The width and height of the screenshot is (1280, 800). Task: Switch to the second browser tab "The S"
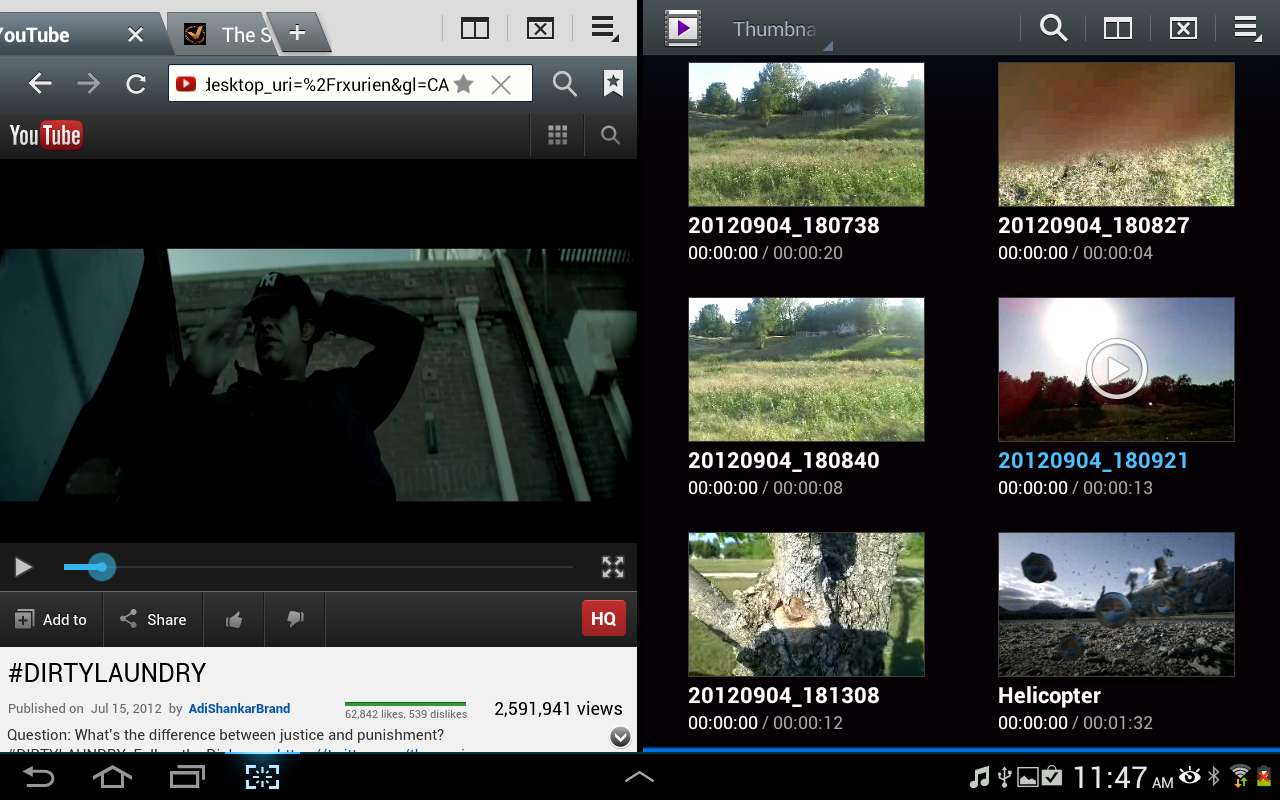(x=232, y=34)
